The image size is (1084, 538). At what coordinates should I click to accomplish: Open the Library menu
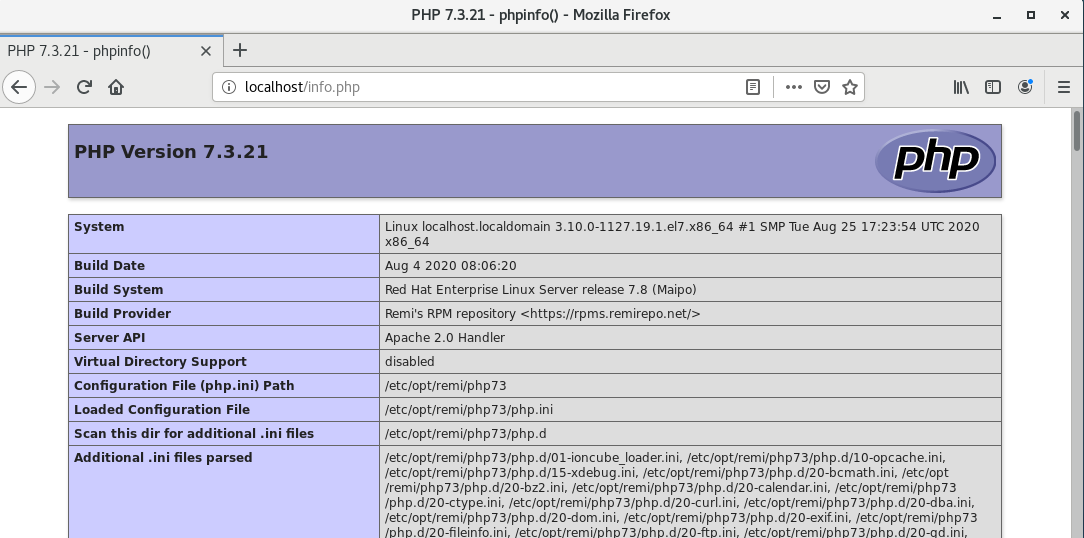961,87
